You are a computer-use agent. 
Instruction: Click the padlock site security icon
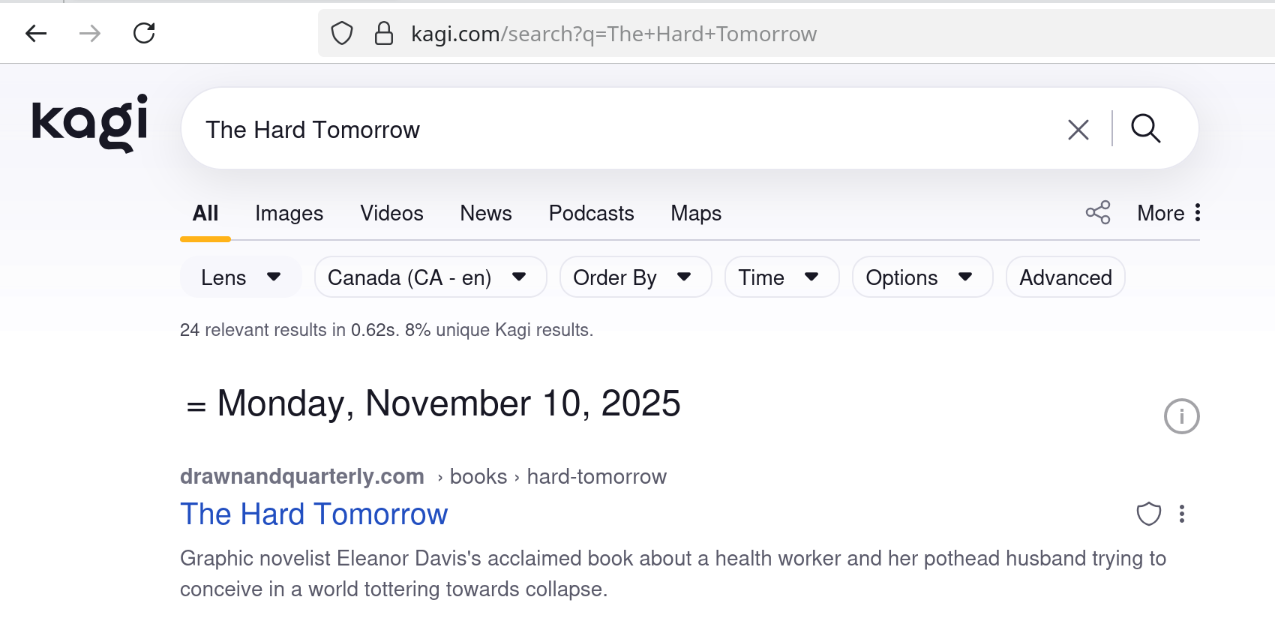point(383,35)
